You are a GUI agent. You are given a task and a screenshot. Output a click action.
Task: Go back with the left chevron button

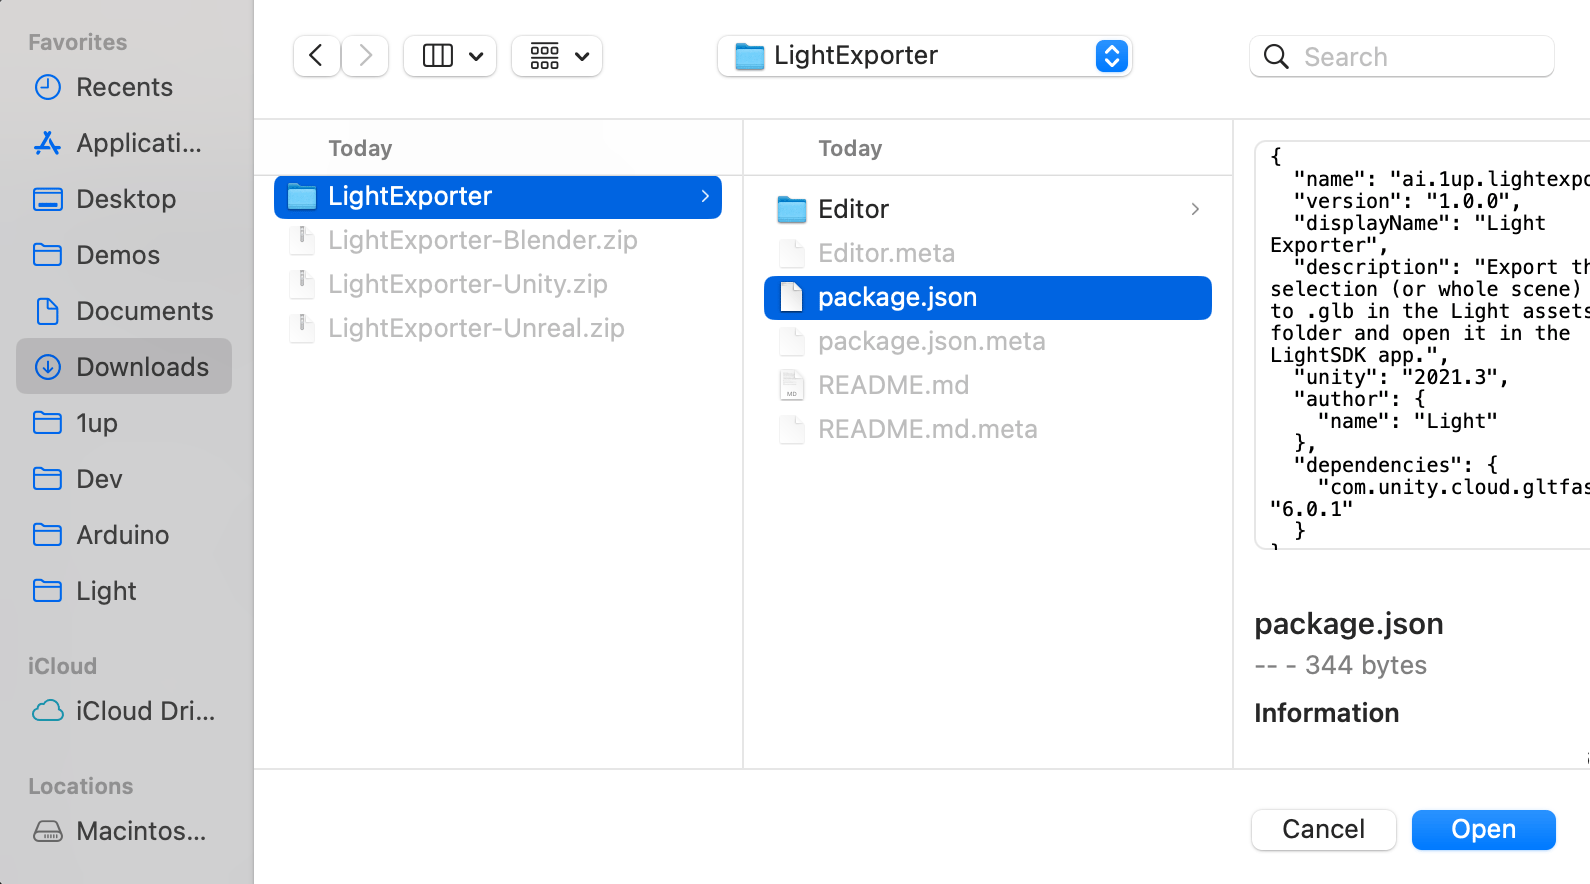(316, 56)
